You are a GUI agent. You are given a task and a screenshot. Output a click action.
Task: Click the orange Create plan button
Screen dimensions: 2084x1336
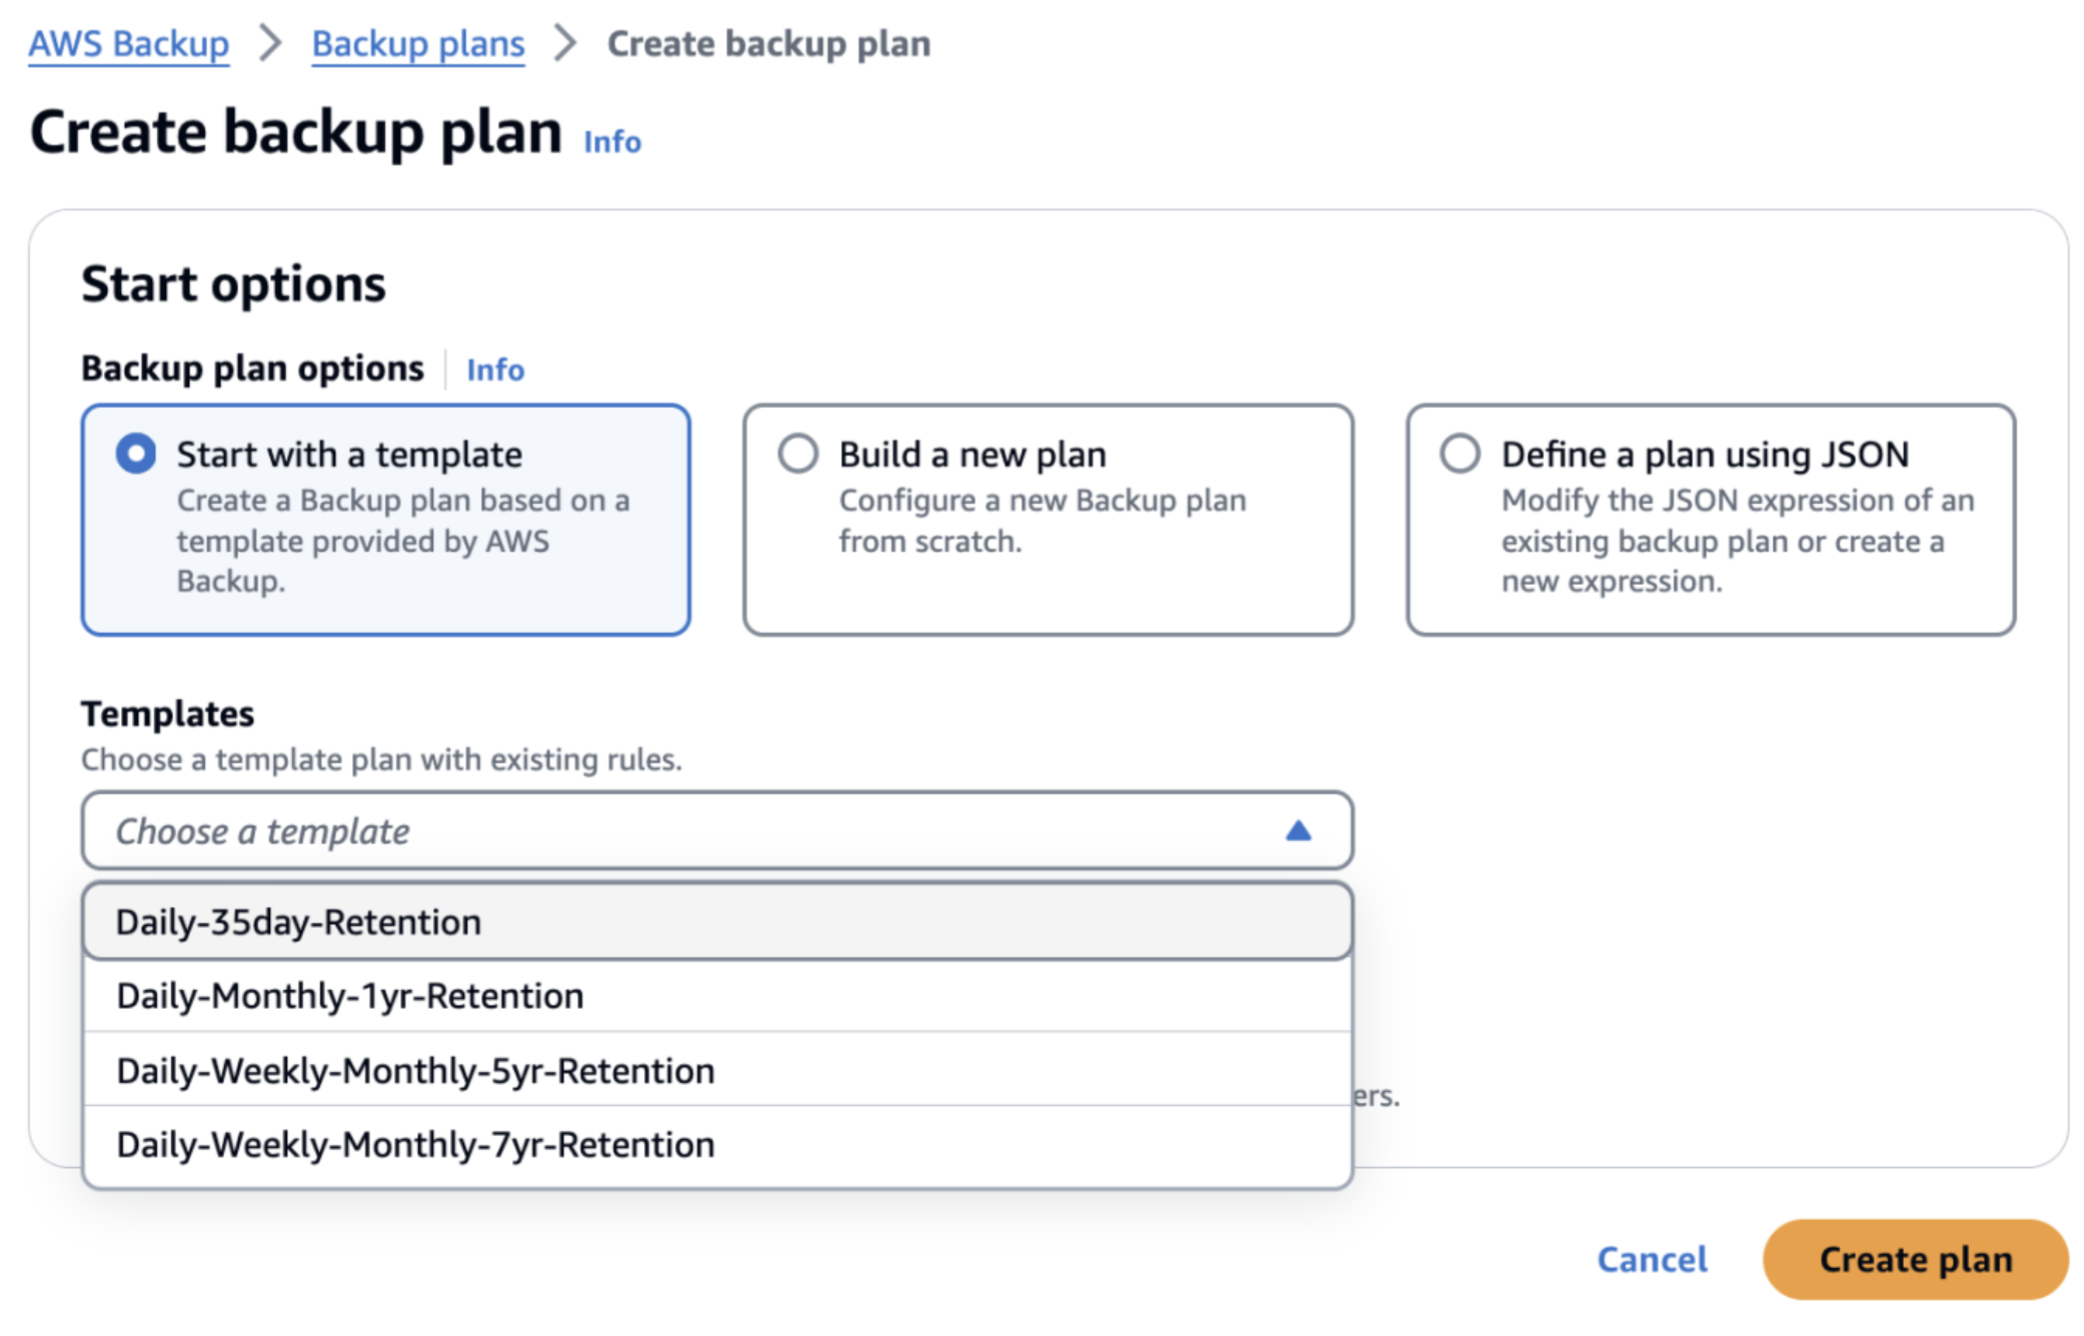pyautogui.click(x=1914, y=1259)
